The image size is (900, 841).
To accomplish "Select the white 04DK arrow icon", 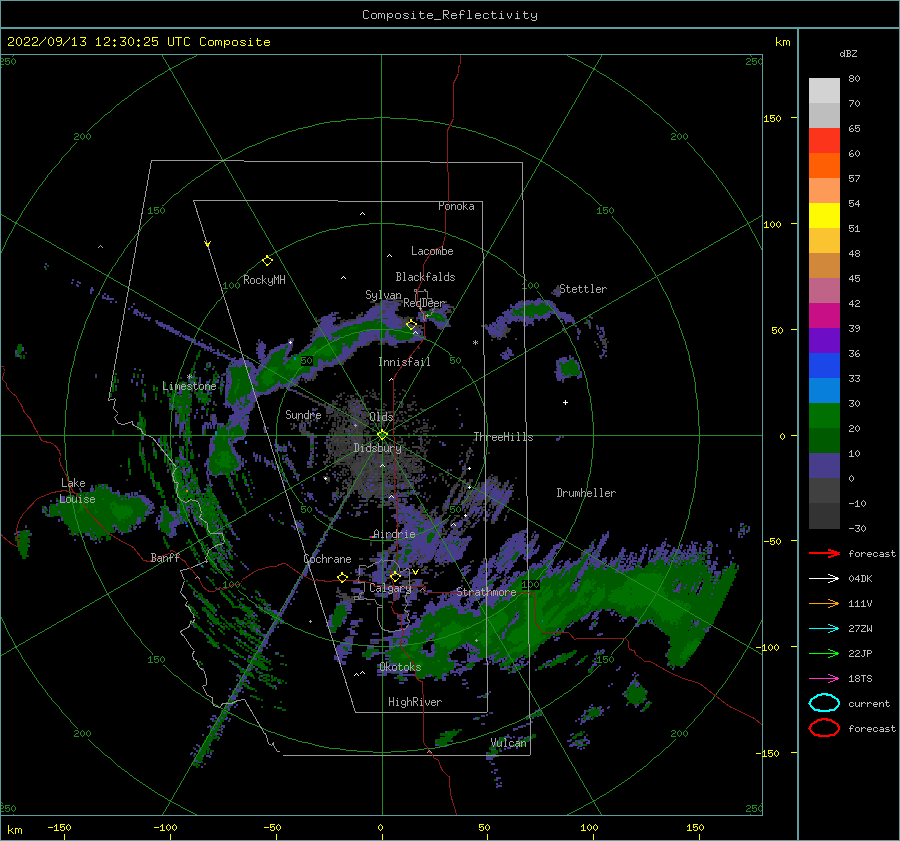I will click(824, 579).
